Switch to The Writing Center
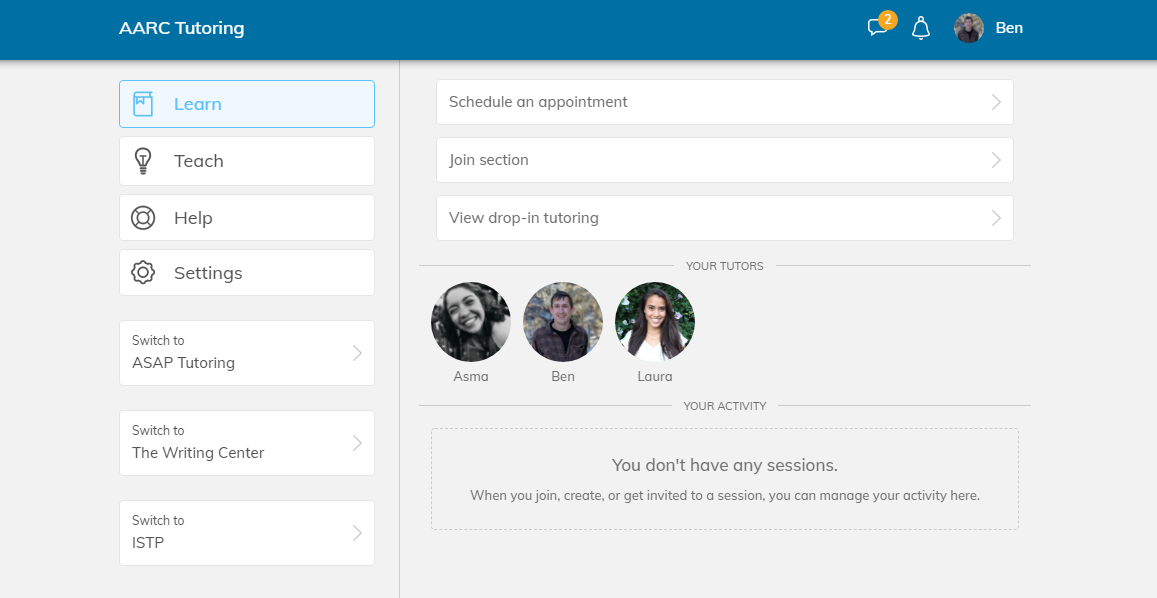Image resolution: width=1157 pixels, height=598 pixels. click(x=247, y=443)
